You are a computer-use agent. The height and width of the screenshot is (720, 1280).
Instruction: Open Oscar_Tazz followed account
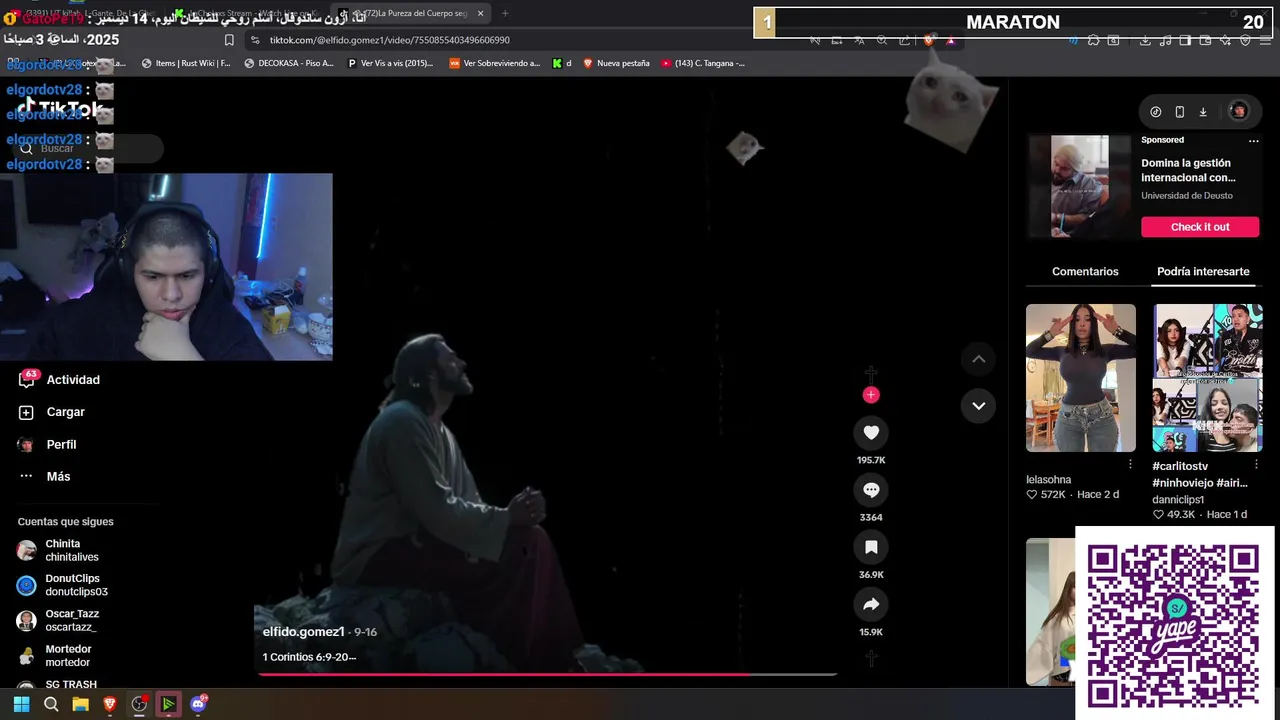click(x=60, y=620)
